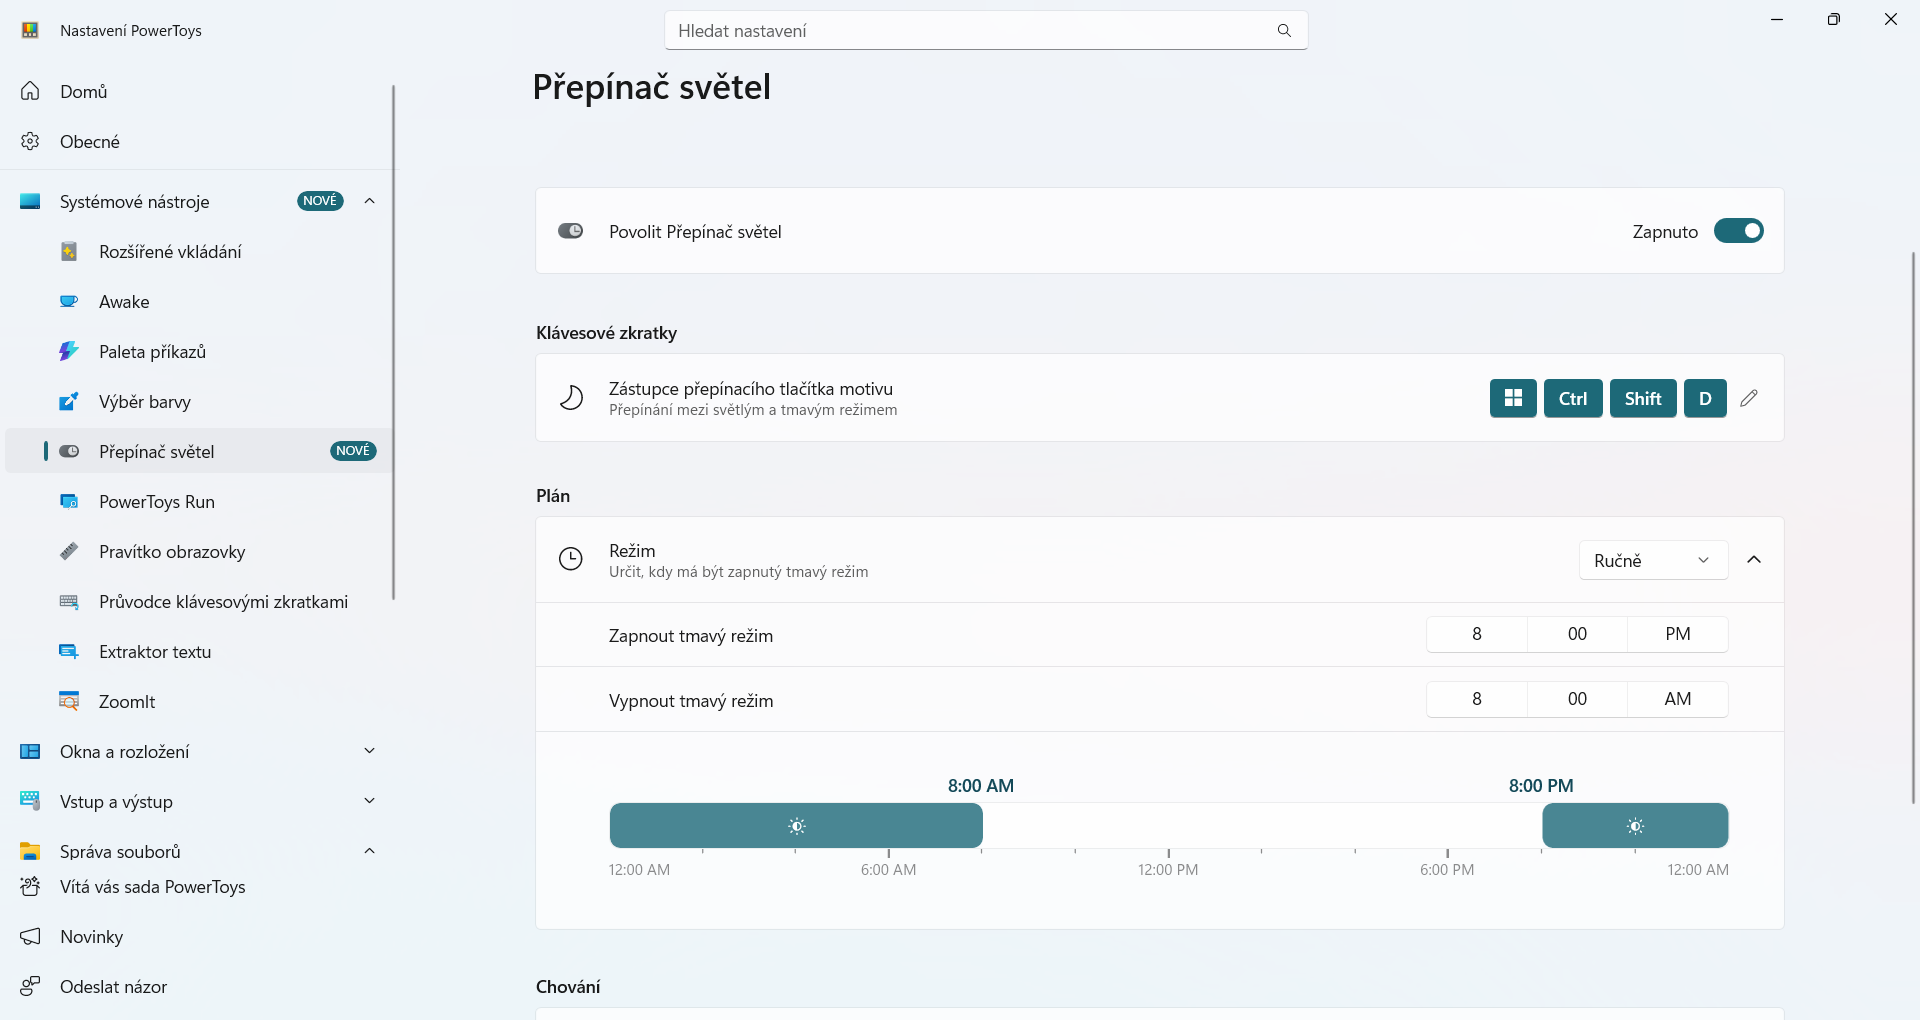Click the Paleta příkazů lightning icon
The height and width of the screenshot is (1020, 1920).
(x=69, y=351)
